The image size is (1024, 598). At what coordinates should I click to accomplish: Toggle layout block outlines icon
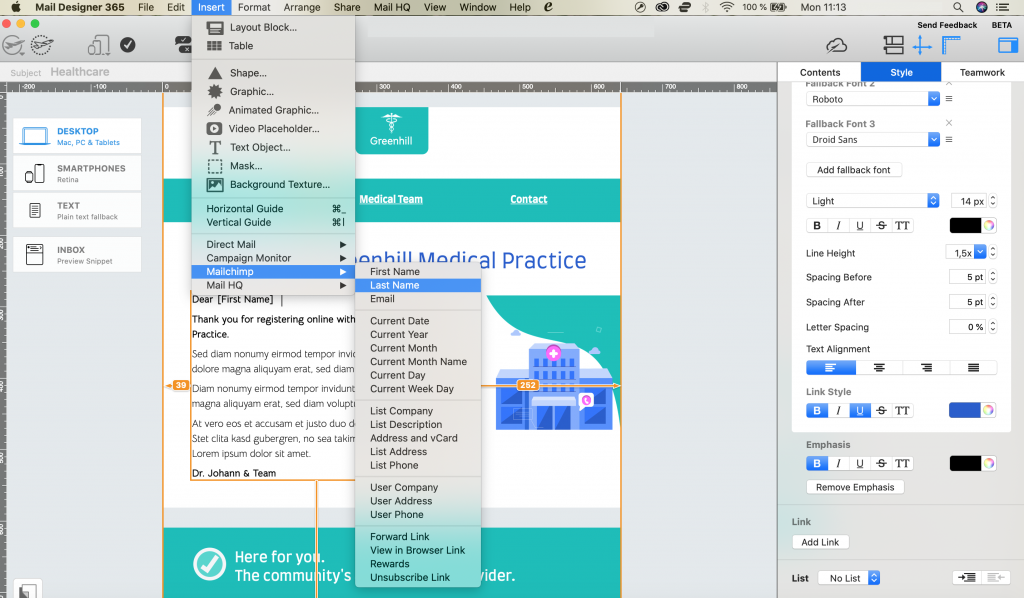click(893, 45)
